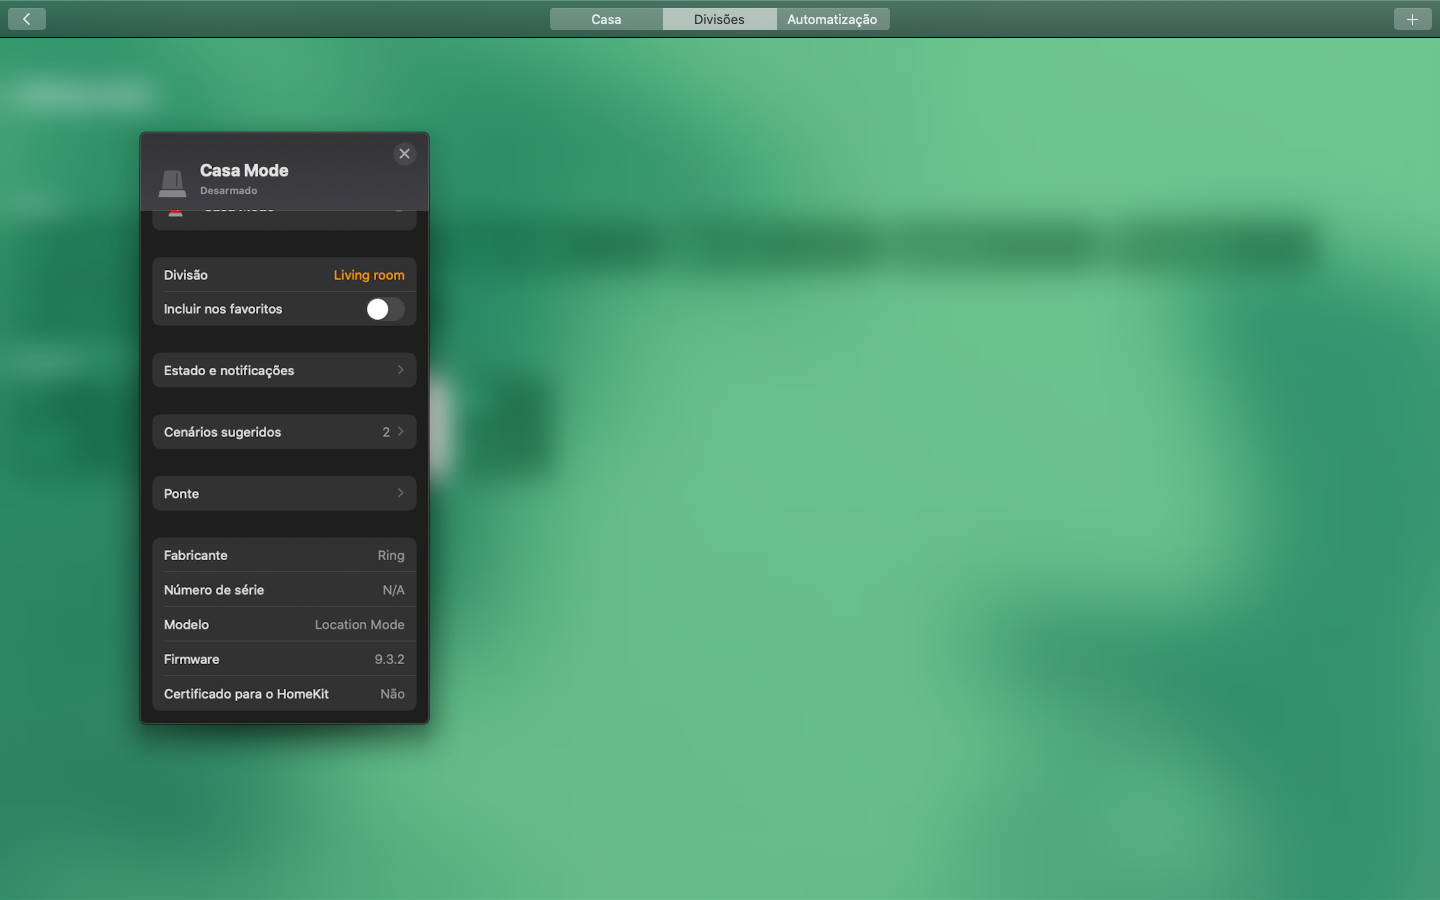Click the Firmware 9.3.2 value
Viewport: 1440px width, 900px height.
(x=389, y=659)
